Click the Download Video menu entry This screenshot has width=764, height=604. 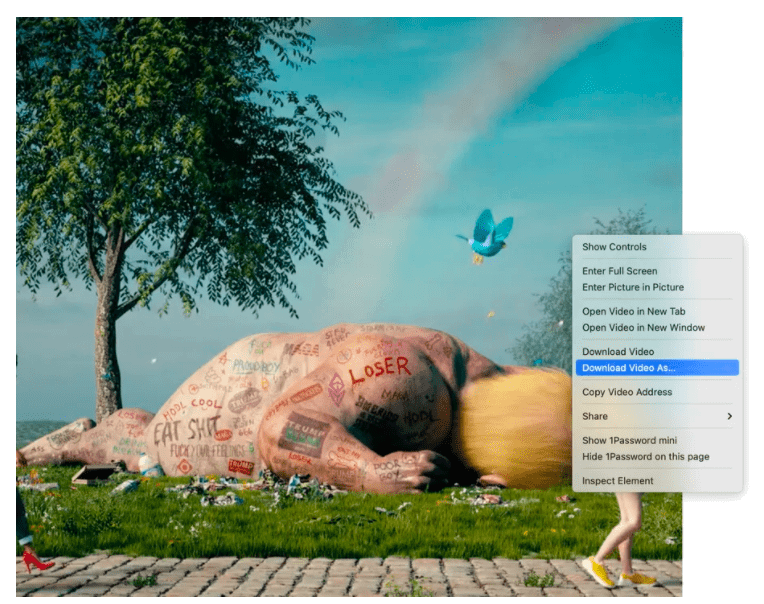(x=617, y=352)
